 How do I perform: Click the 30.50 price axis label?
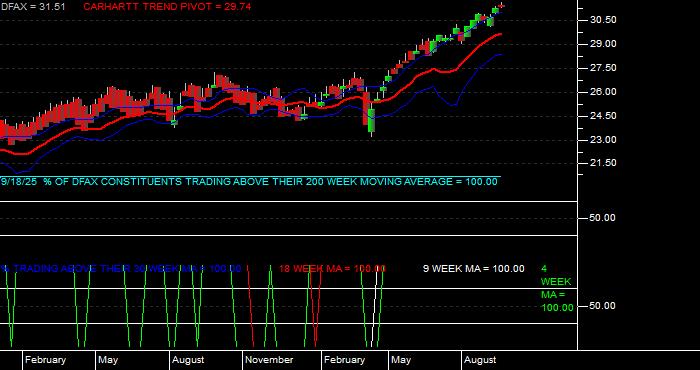pos(603,20)
